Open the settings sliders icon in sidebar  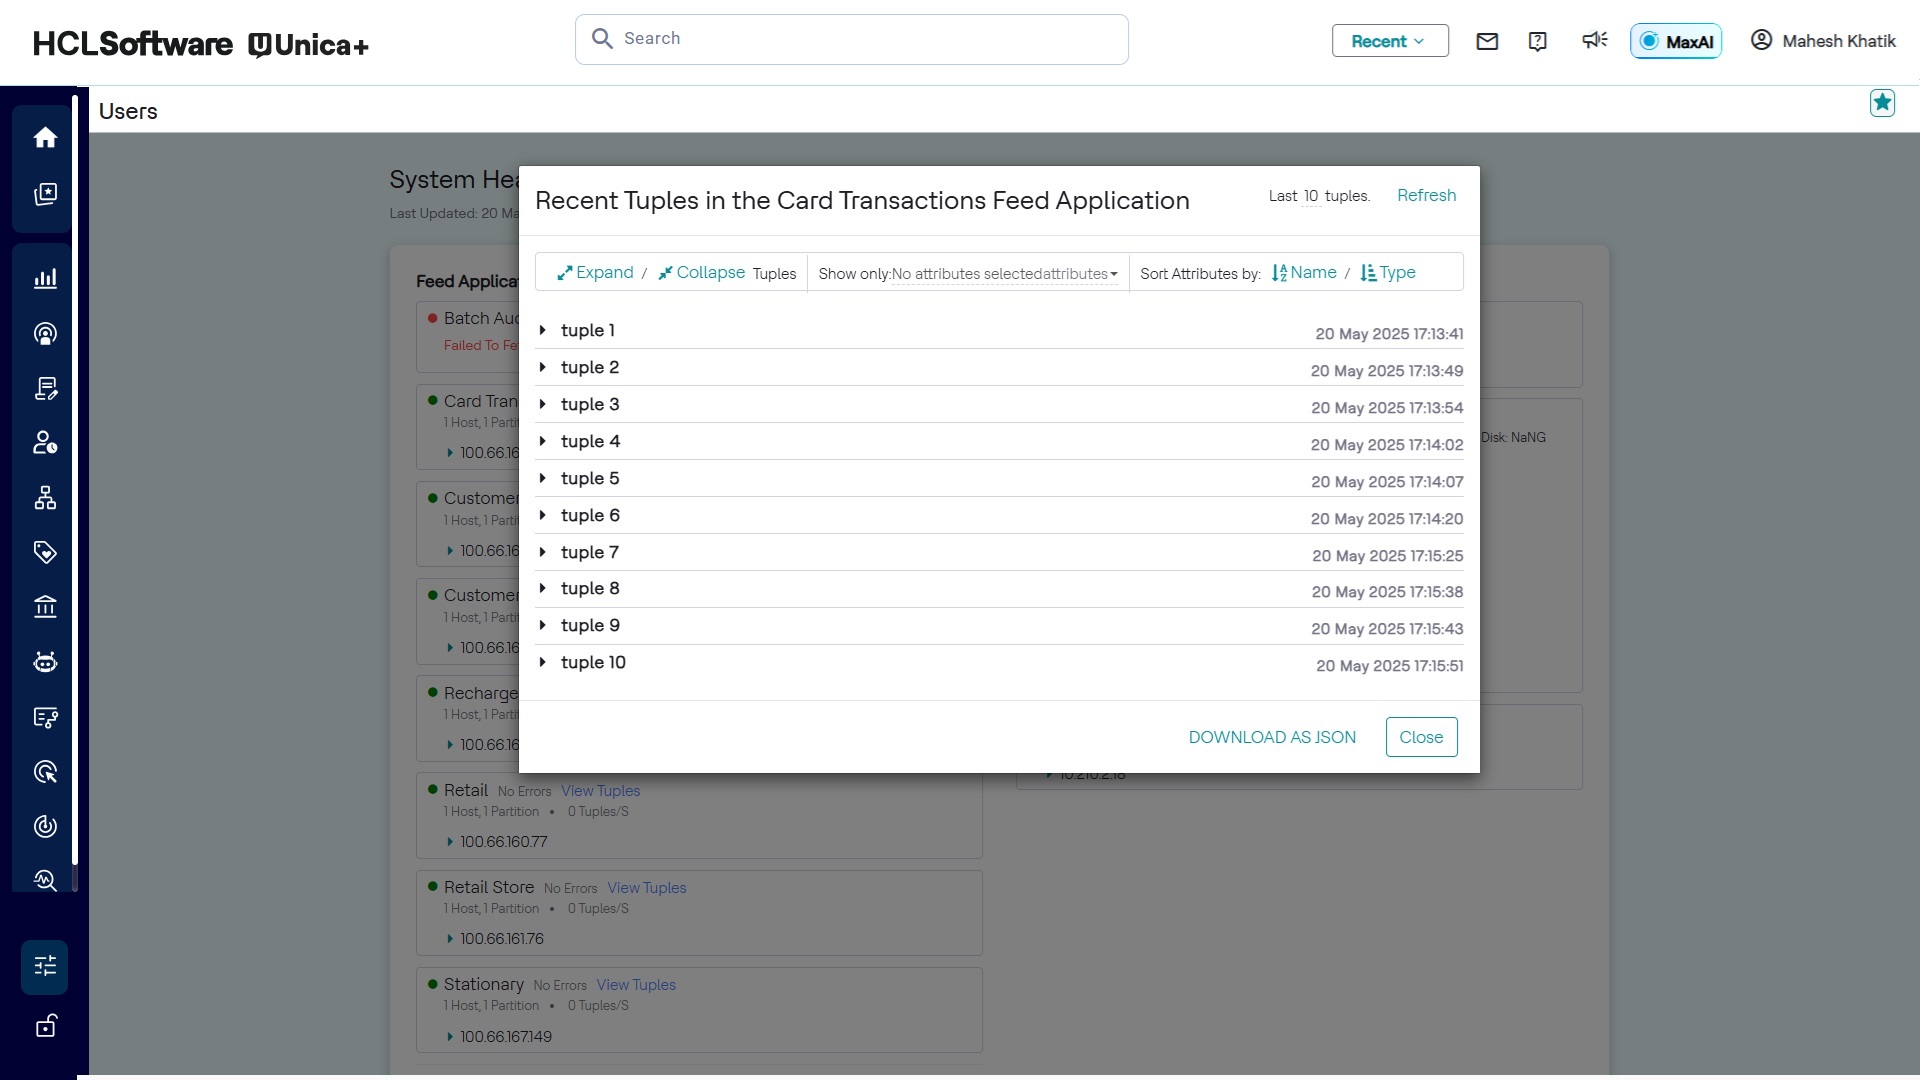(x=45, y=966)
